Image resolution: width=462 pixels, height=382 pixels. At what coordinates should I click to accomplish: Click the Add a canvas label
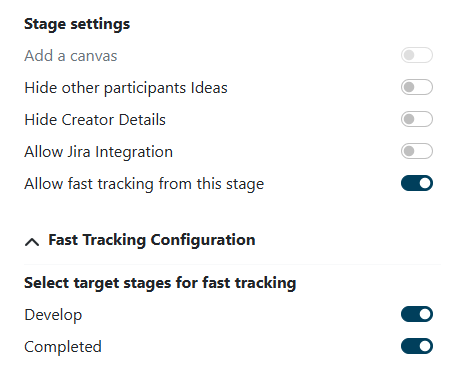point(71,56)
